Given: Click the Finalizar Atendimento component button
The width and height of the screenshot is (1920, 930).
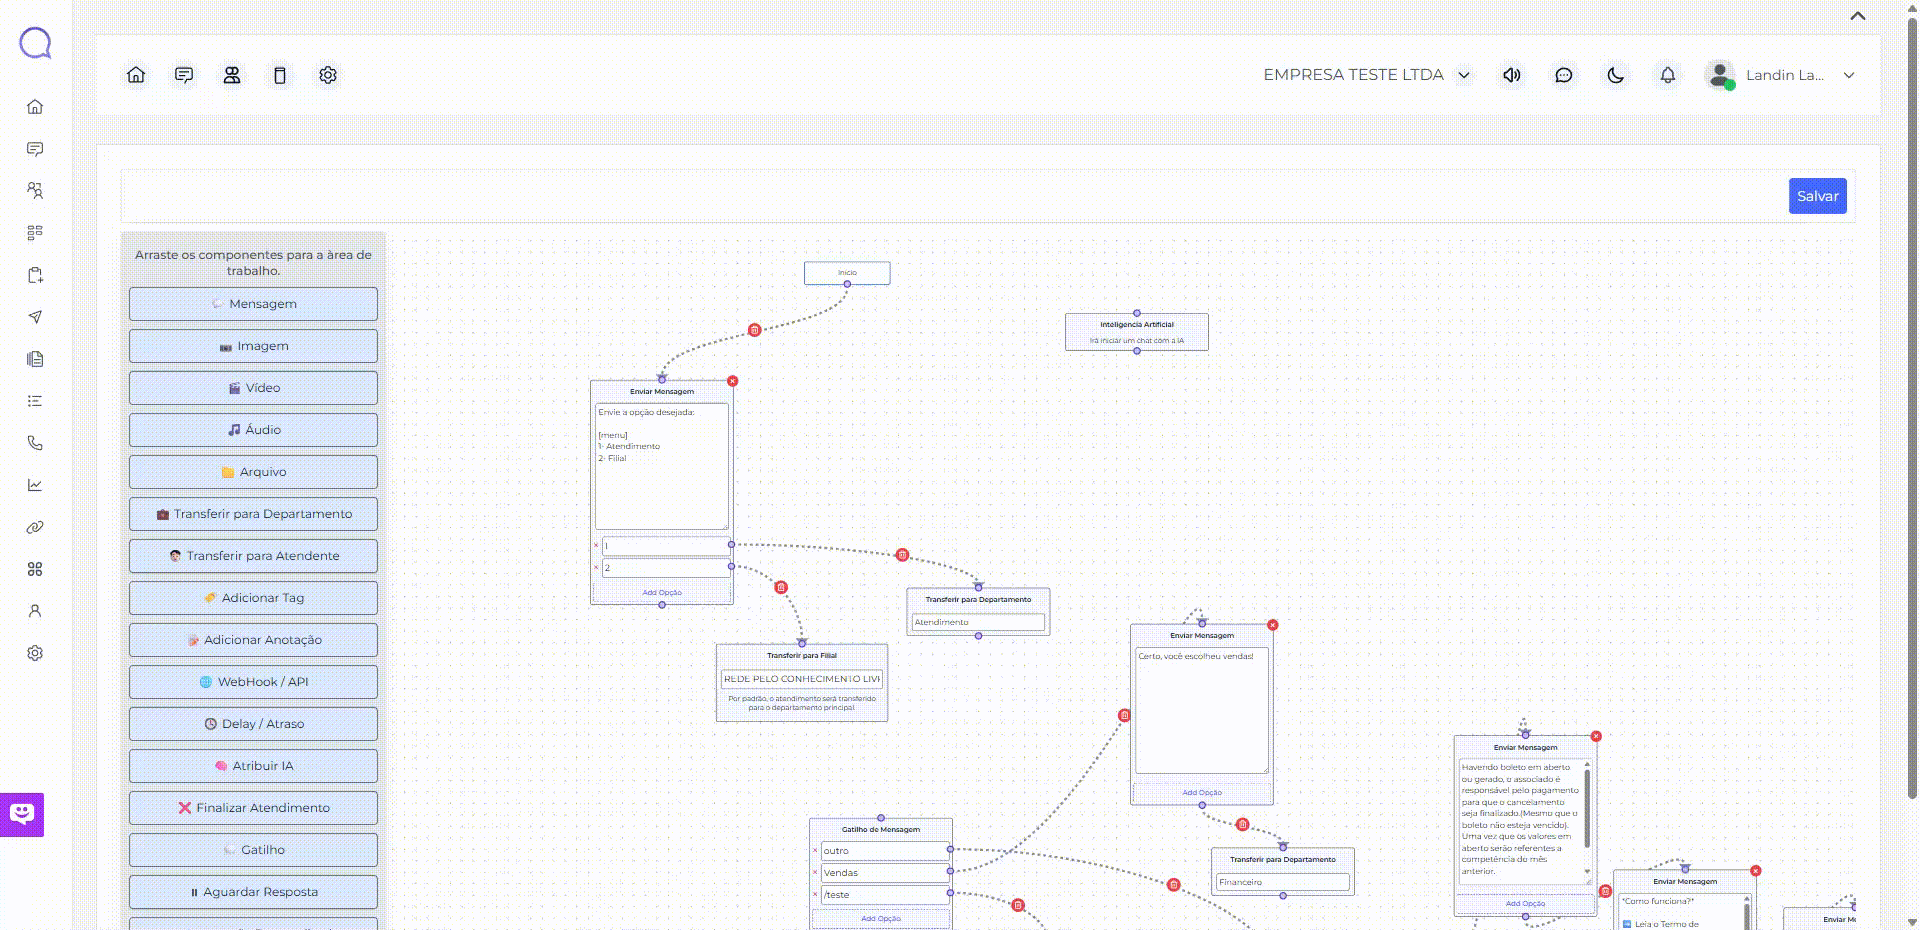Looking at the screenshot, I should point(253,808).
